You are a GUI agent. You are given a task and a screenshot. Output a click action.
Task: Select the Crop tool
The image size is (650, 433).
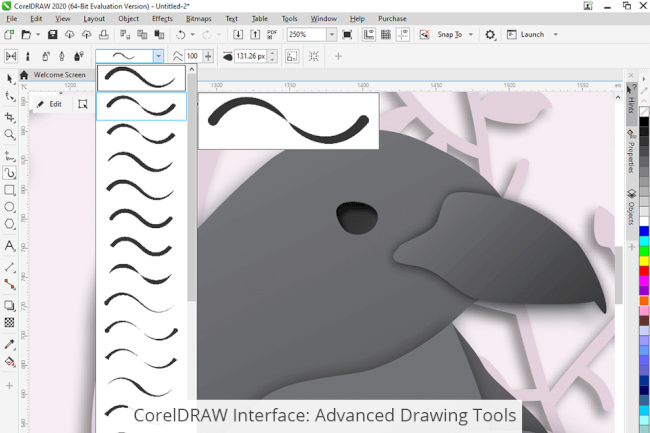[9, 118]
